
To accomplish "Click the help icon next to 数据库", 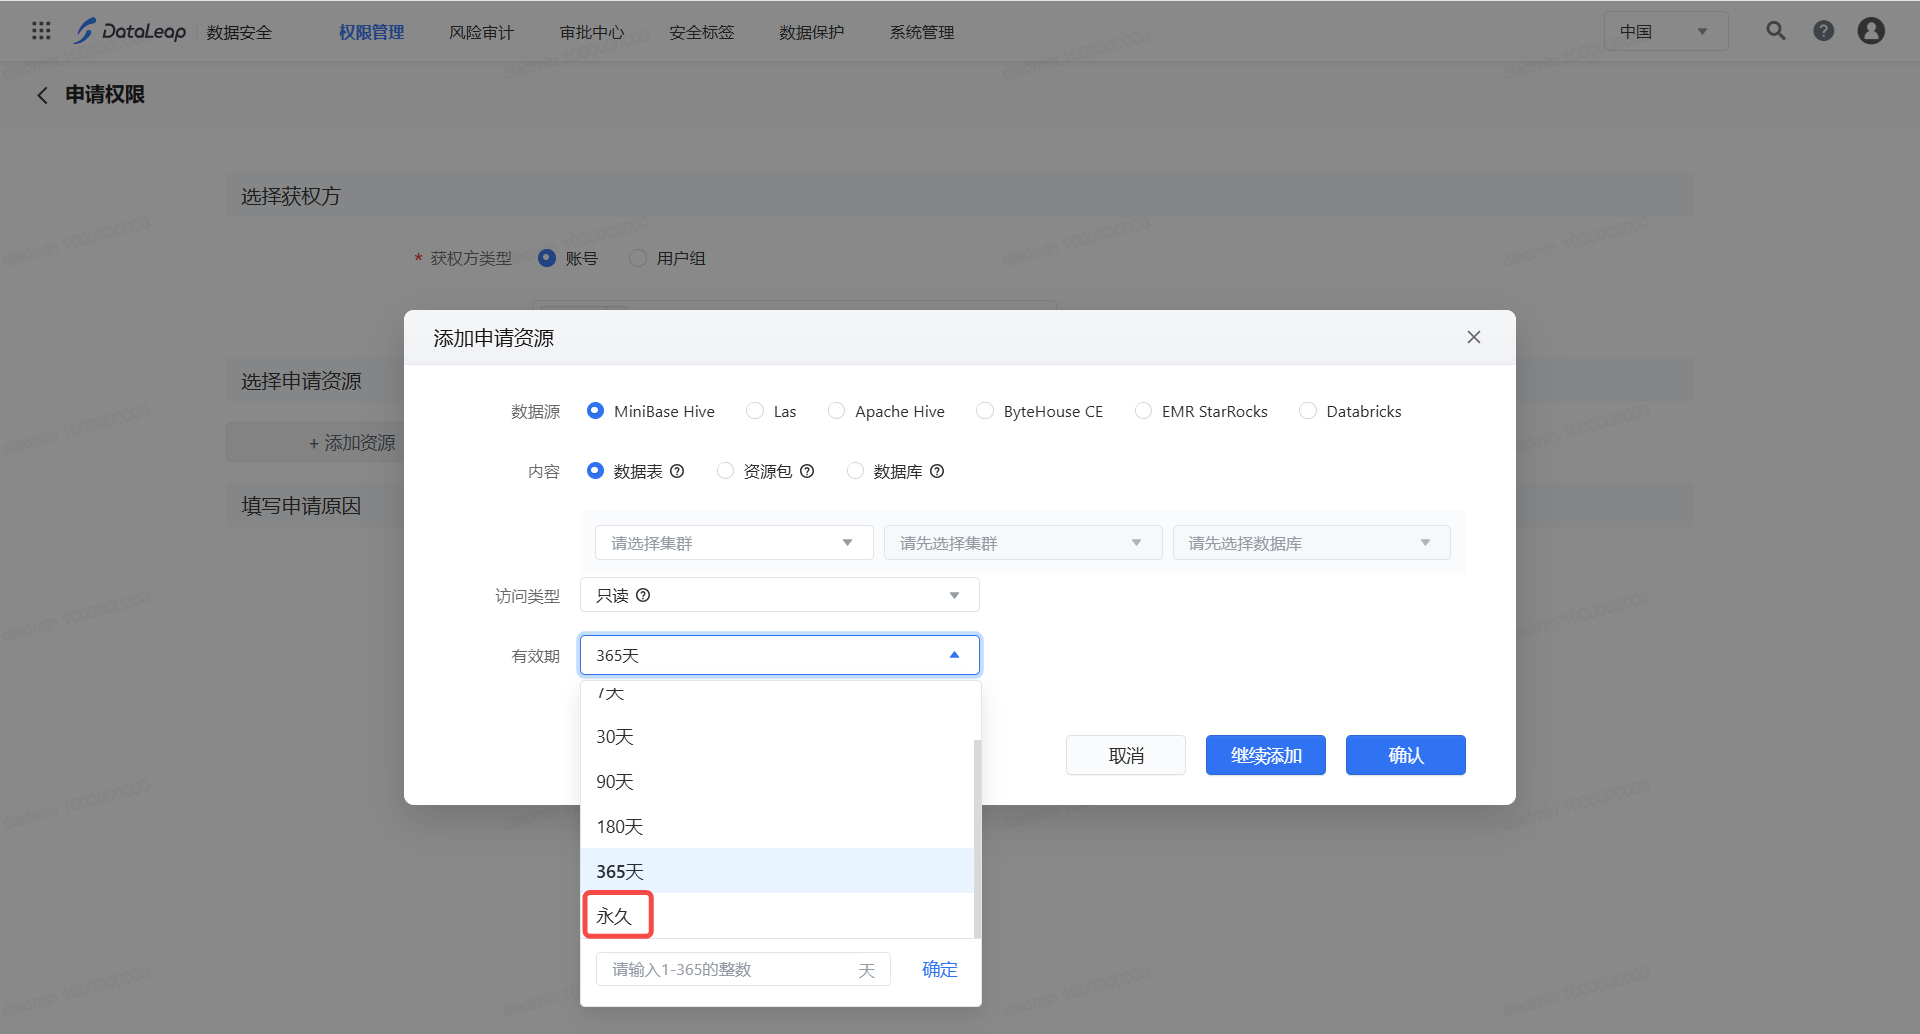I will [x=937, y=471].
